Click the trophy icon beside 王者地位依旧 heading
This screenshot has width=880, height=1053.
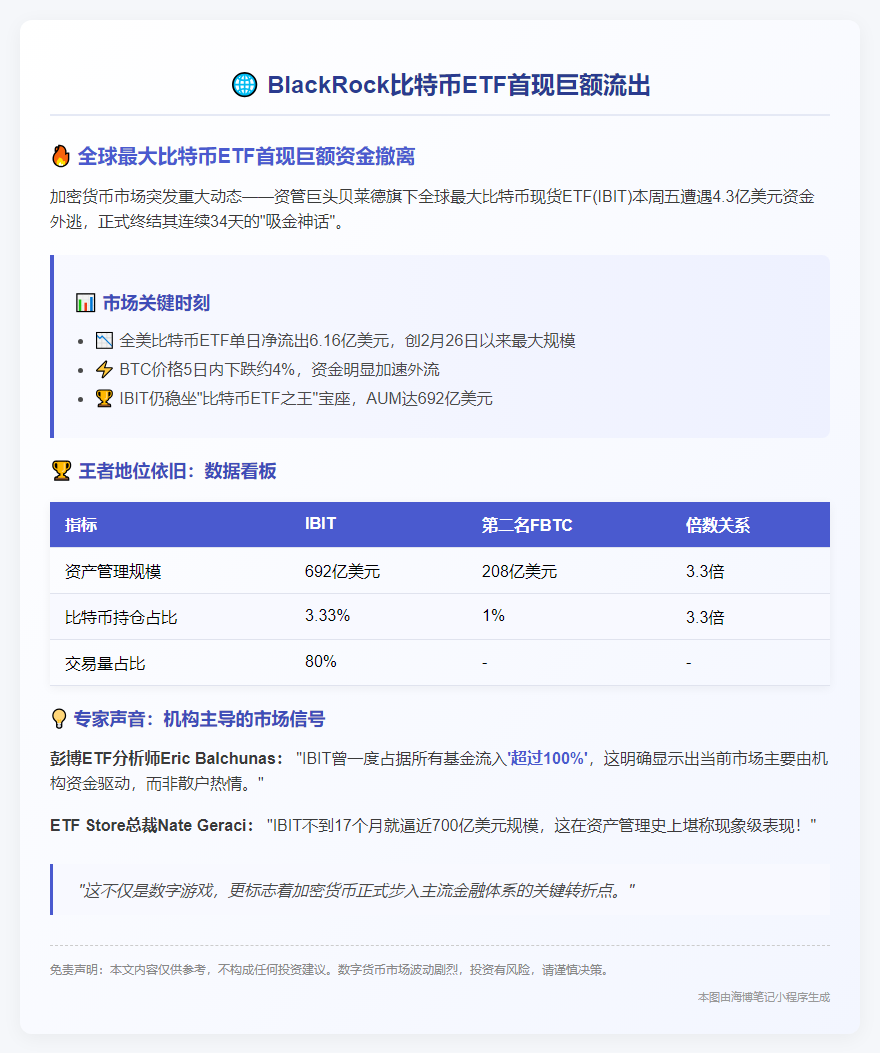click(64, 471)
